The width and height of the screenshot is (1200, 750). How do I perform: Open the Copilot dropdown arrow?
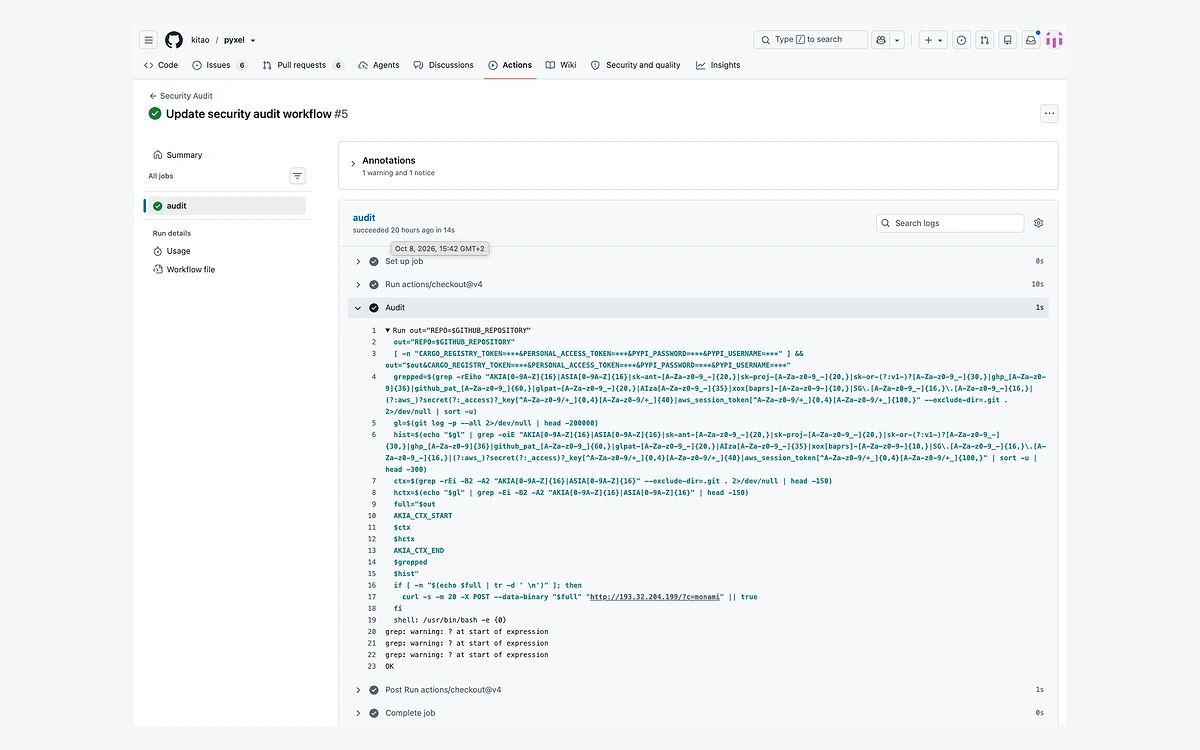click(x=898, y=40)
